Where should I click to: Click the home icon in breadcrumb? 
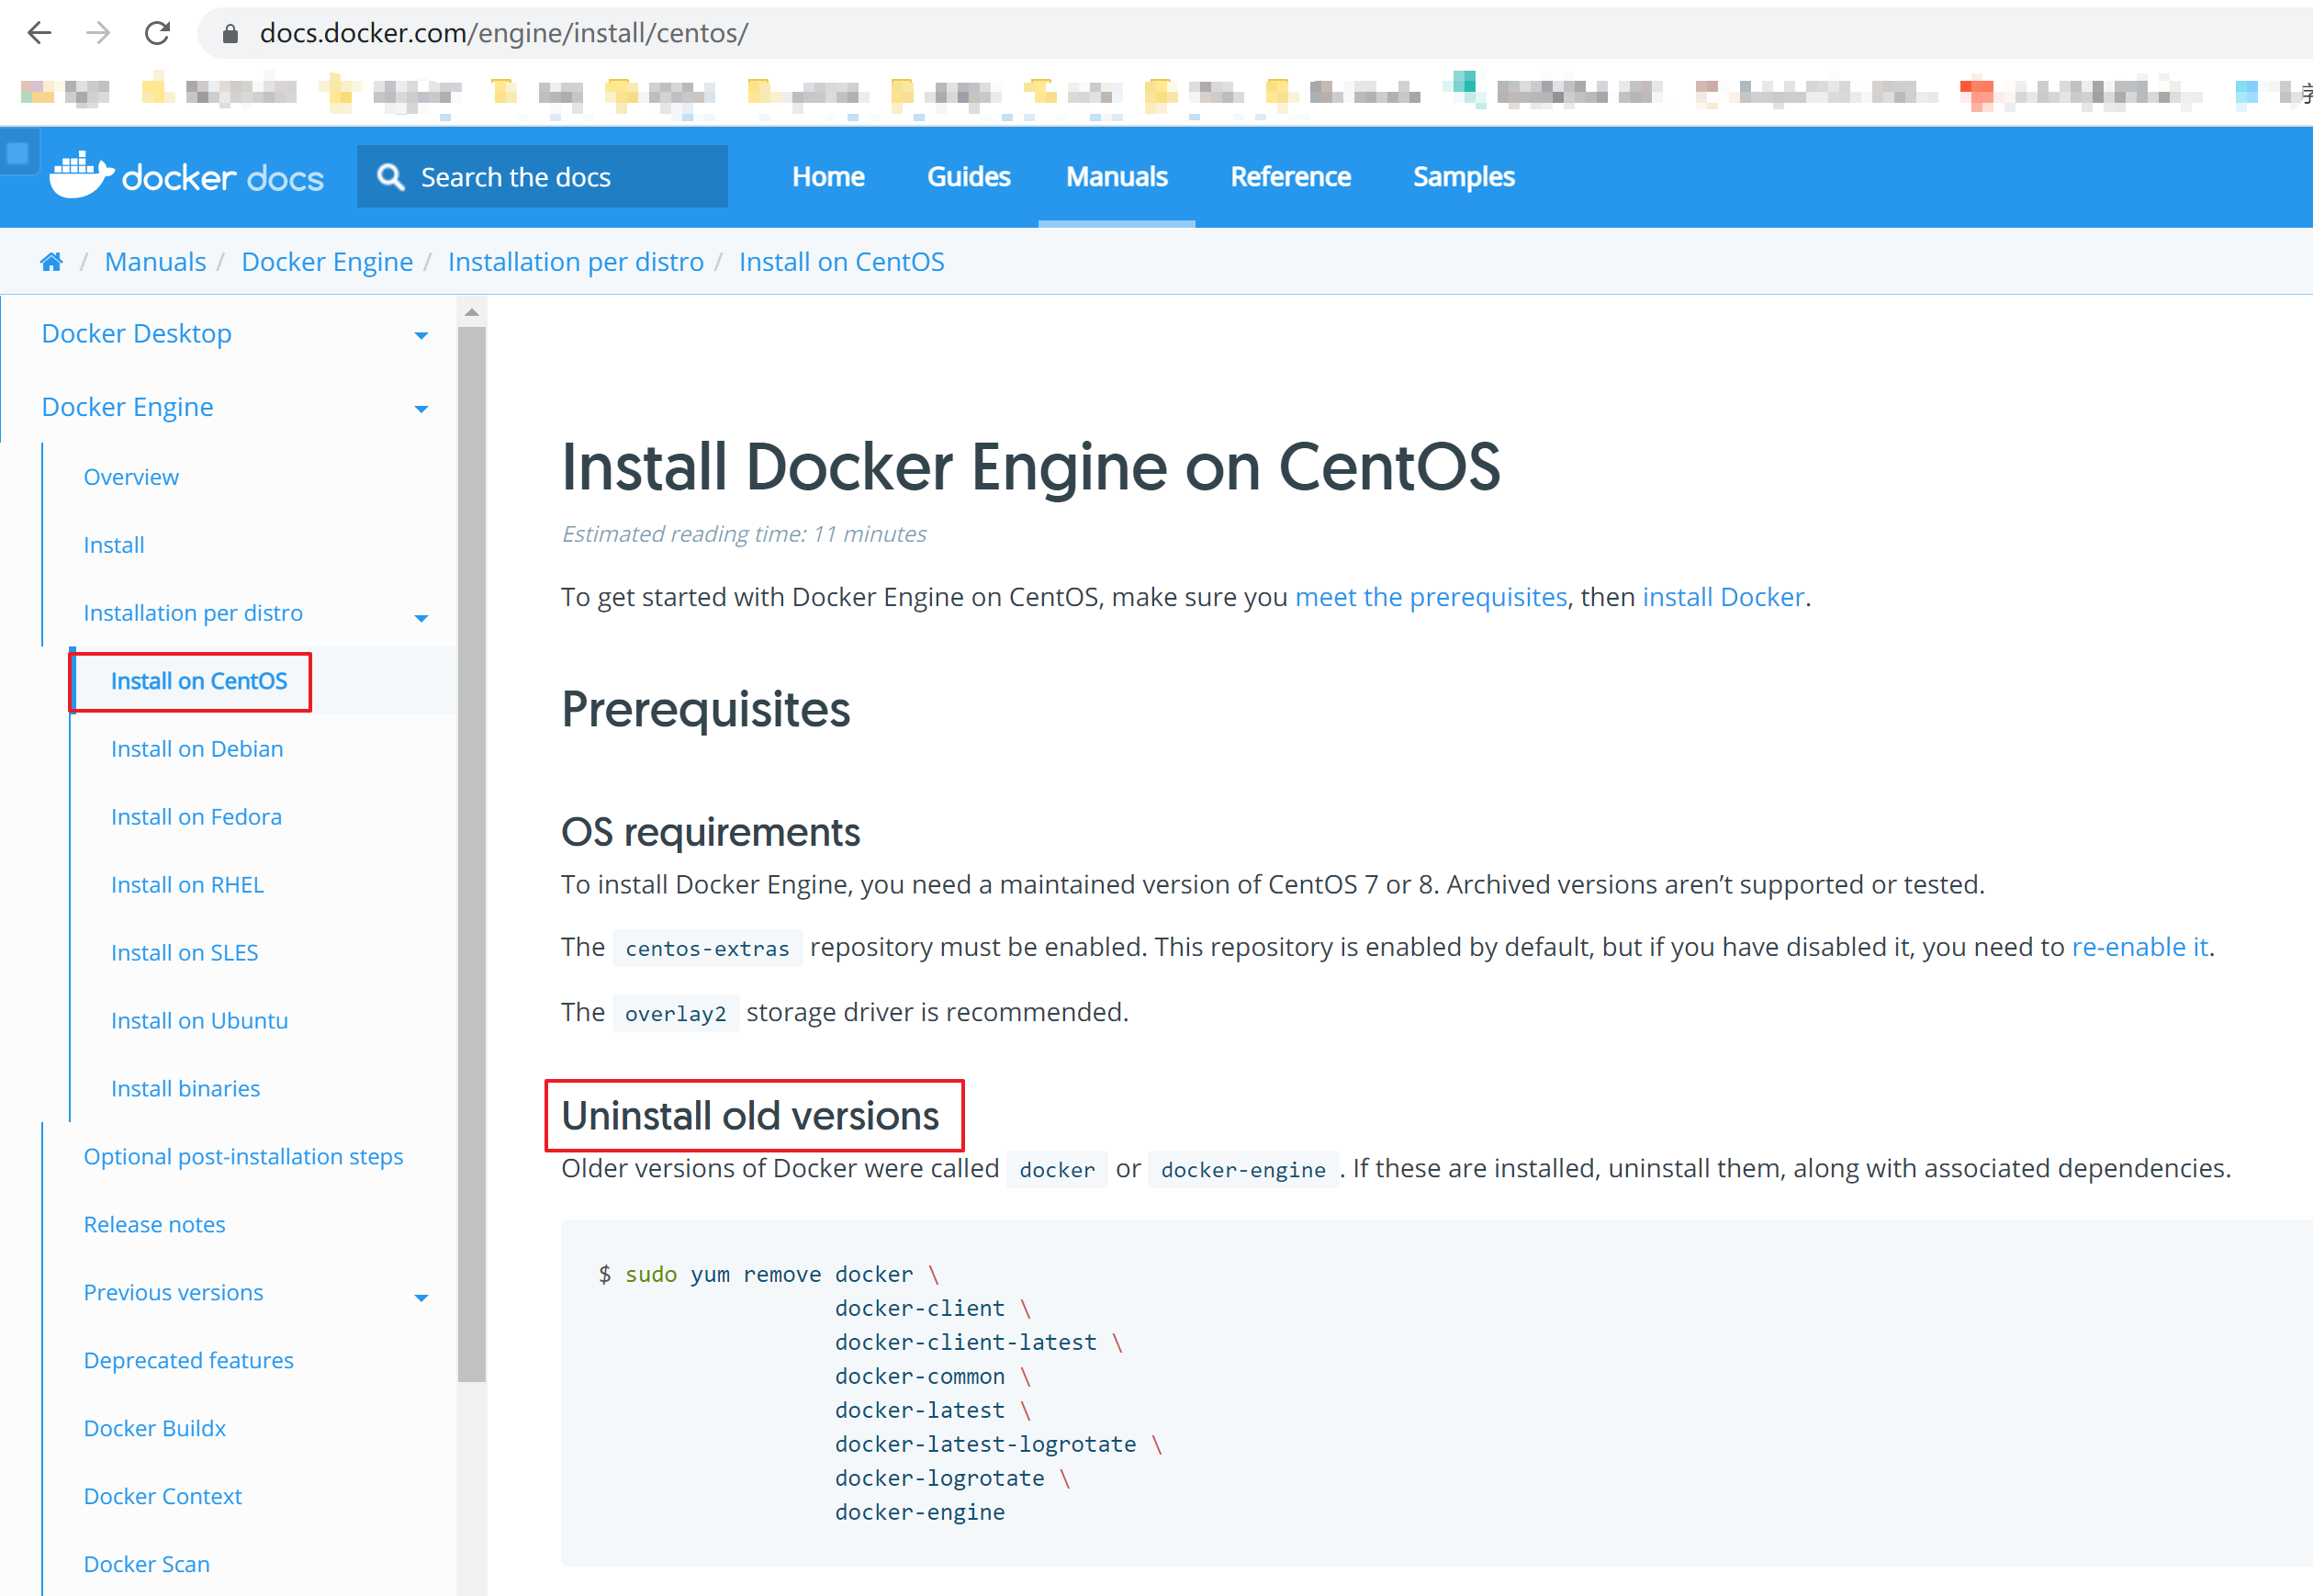[x=51, y=262]
